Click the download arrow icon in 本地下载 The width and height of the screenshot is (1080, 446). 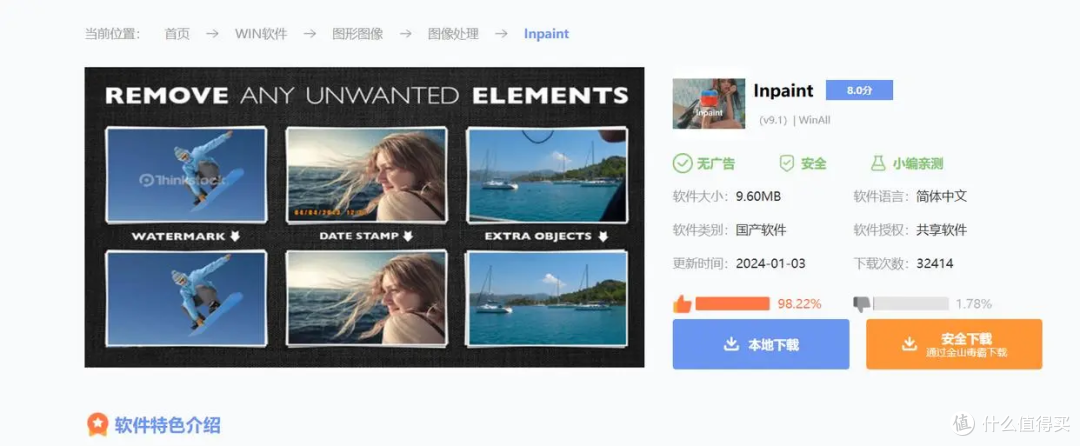pyautogui.click(x=731, y=344)
